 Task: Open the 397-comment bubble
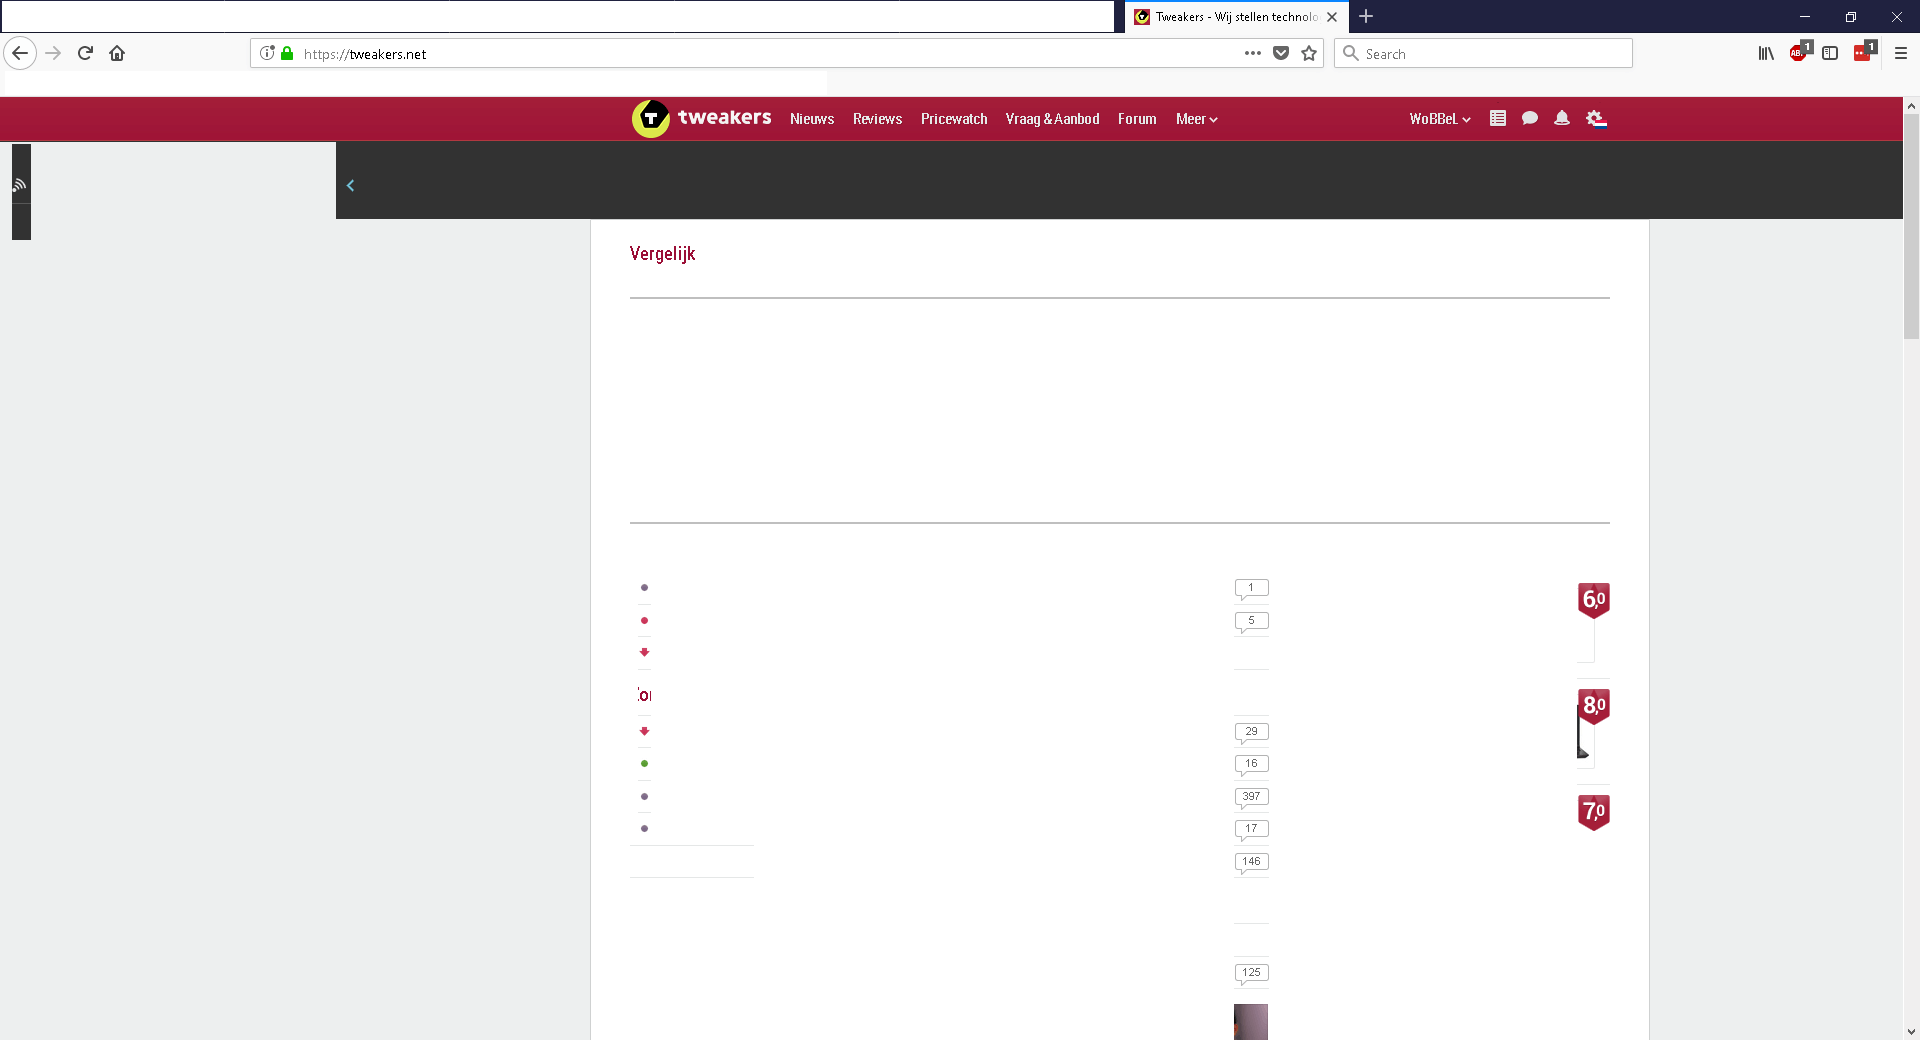click(1251, 798)
